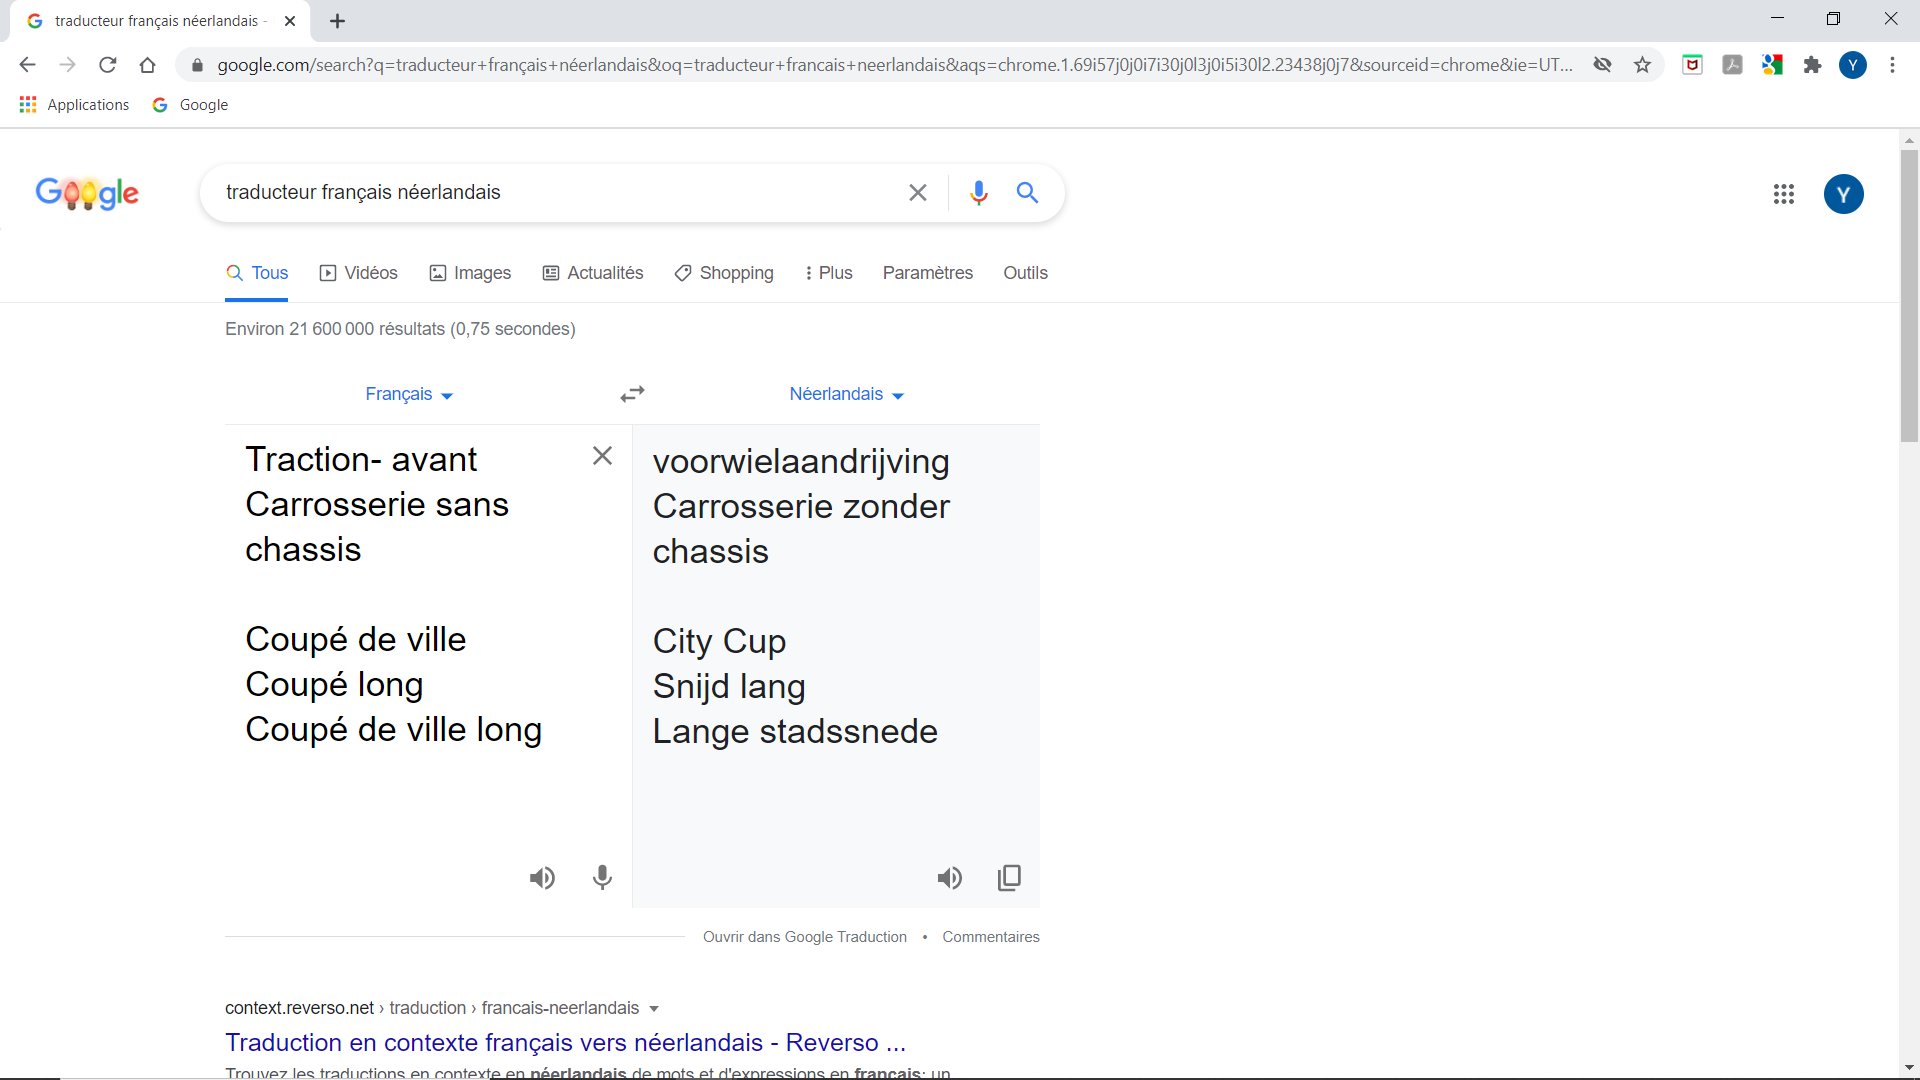Swap the French and Dutch languages
The height and width of the screenshot is (1080, 1920).
pyautogui.click(x=632, y=394)
